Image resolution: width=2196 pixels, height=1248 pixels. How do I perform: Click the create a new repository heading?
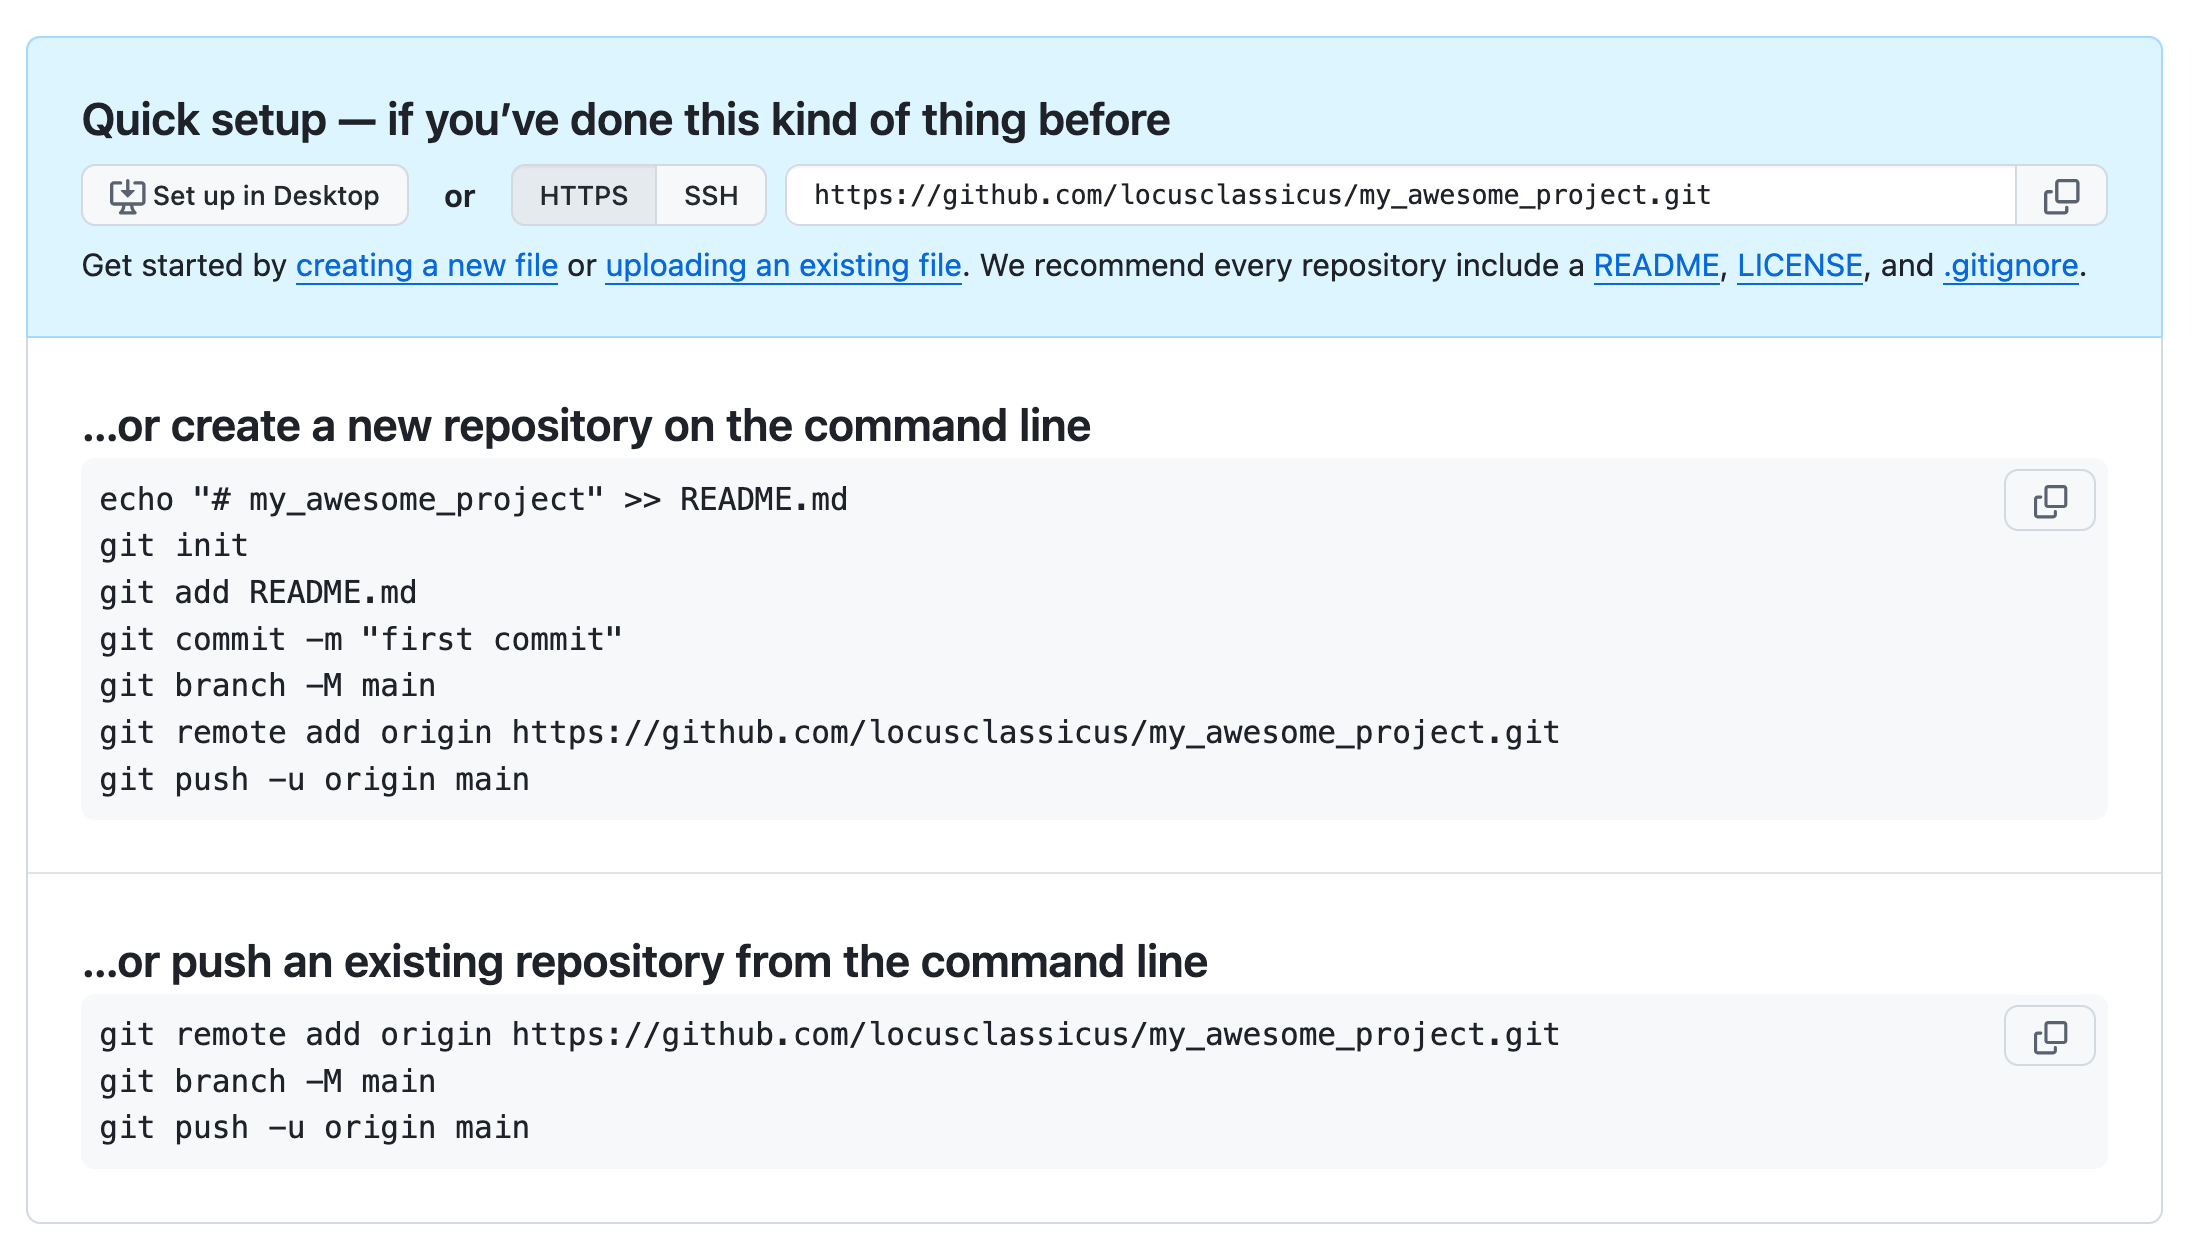(586, 426)
